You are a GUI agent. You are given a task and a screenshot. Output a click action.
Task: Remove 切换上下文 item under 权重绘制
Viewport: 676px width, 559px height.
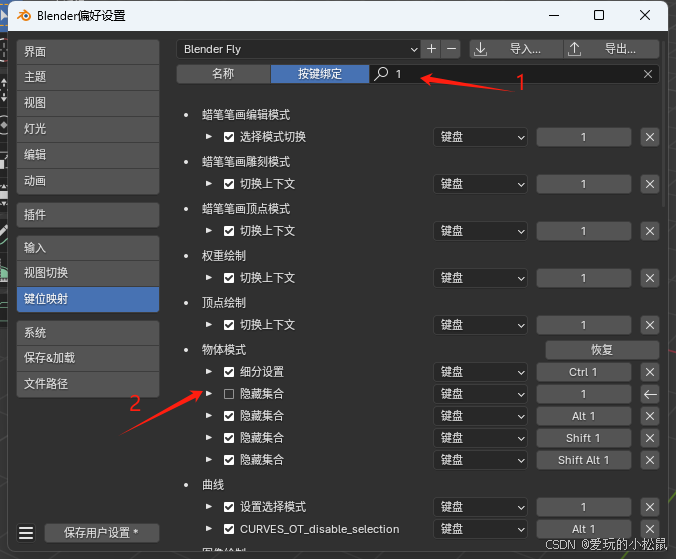tap(650, 278)
